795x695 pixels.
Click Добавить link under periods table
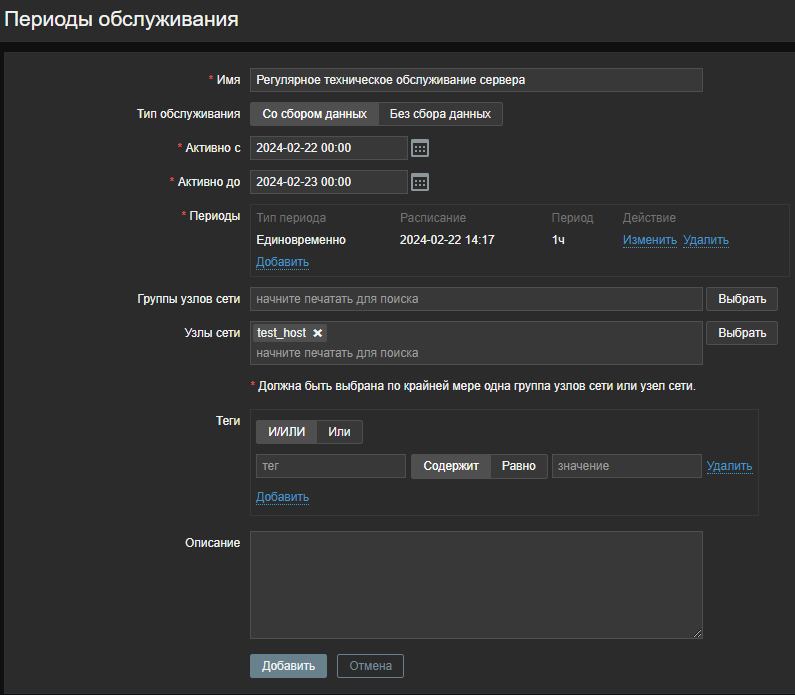pos(282,262)
